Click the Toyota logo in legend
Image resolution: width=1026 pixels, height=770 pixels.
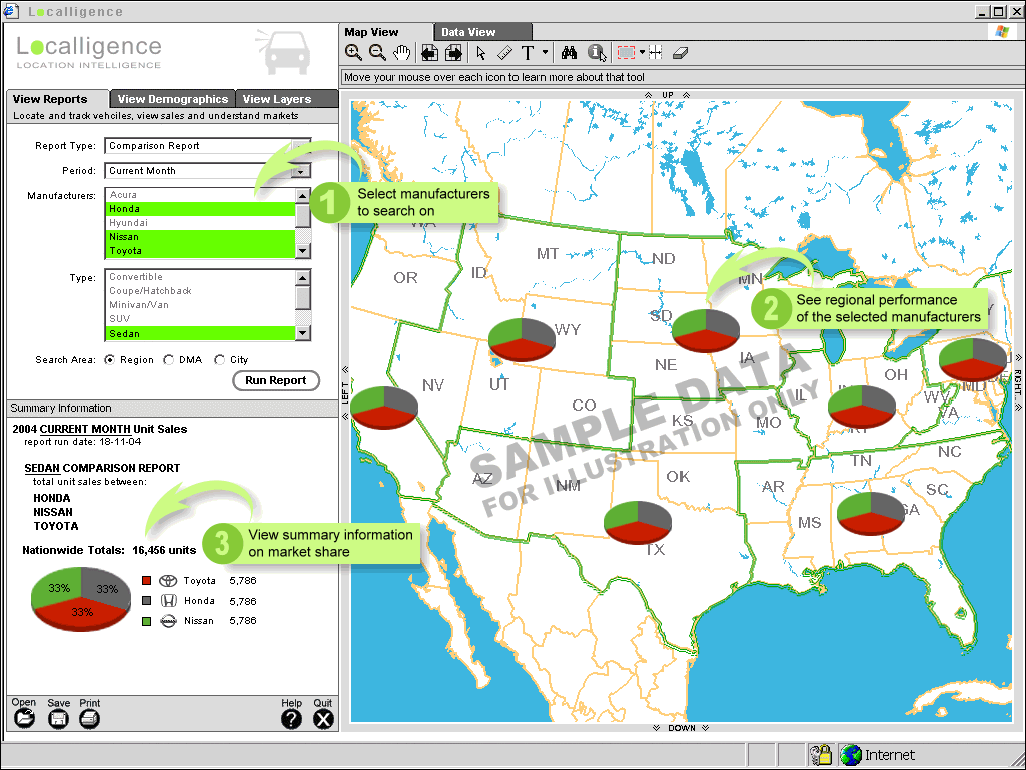[x=168, y=581]
